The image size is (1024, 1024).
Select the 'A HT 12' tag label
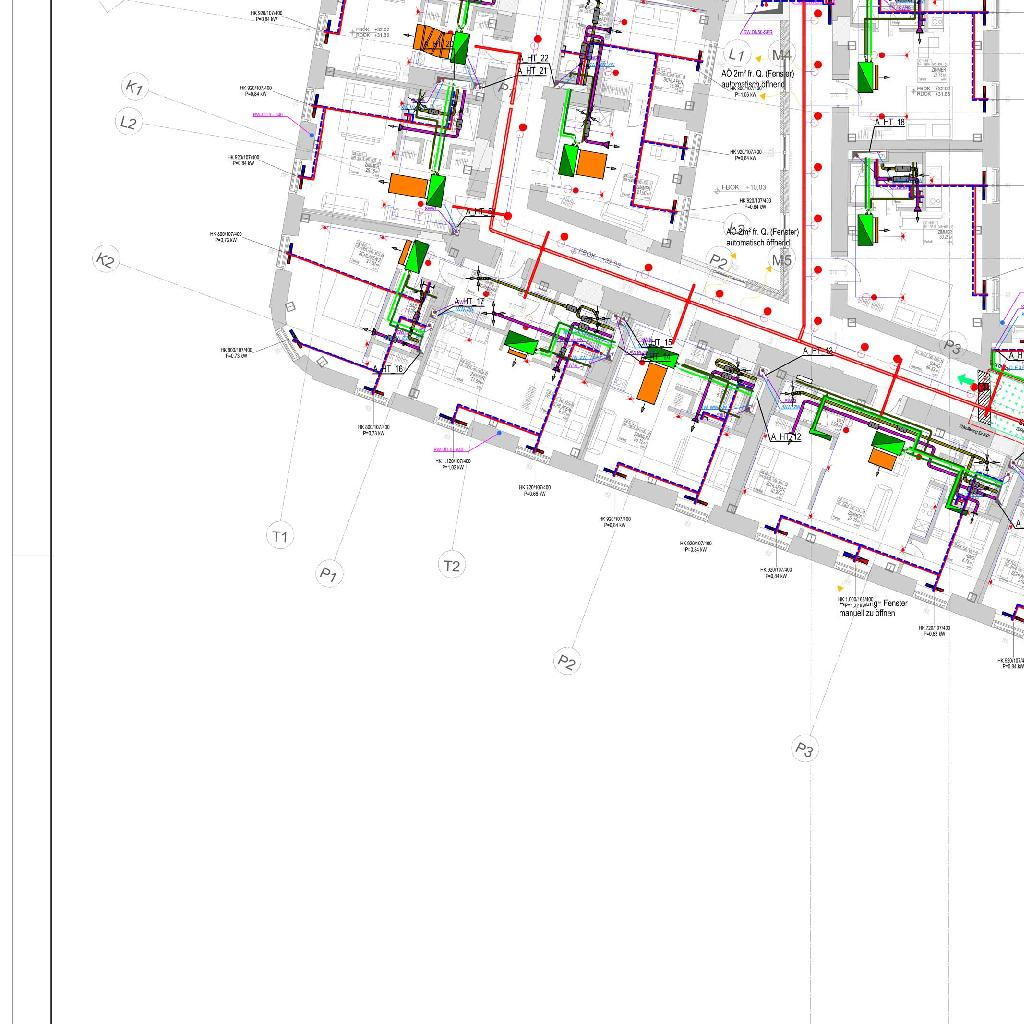click(x=786, y=437)
